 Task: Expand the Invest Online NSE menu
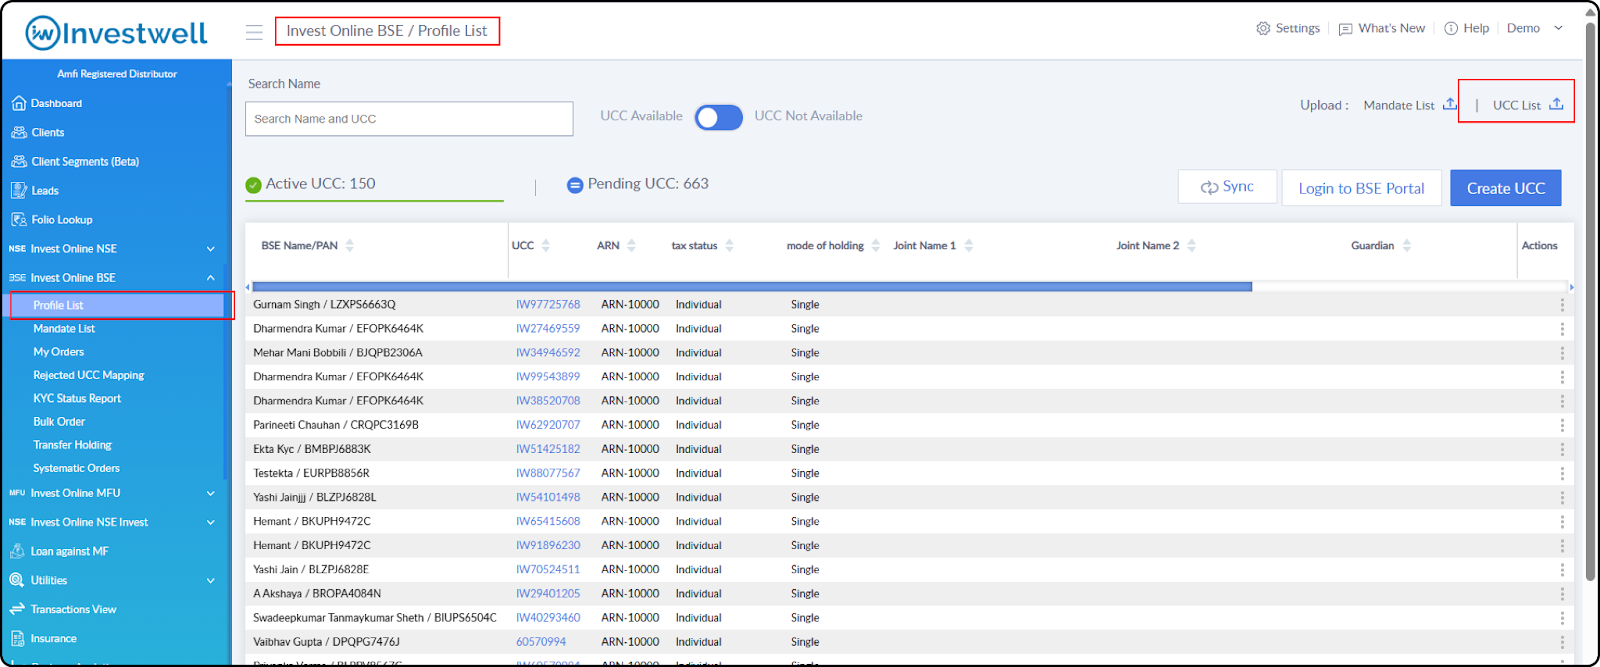coord(211,249)
